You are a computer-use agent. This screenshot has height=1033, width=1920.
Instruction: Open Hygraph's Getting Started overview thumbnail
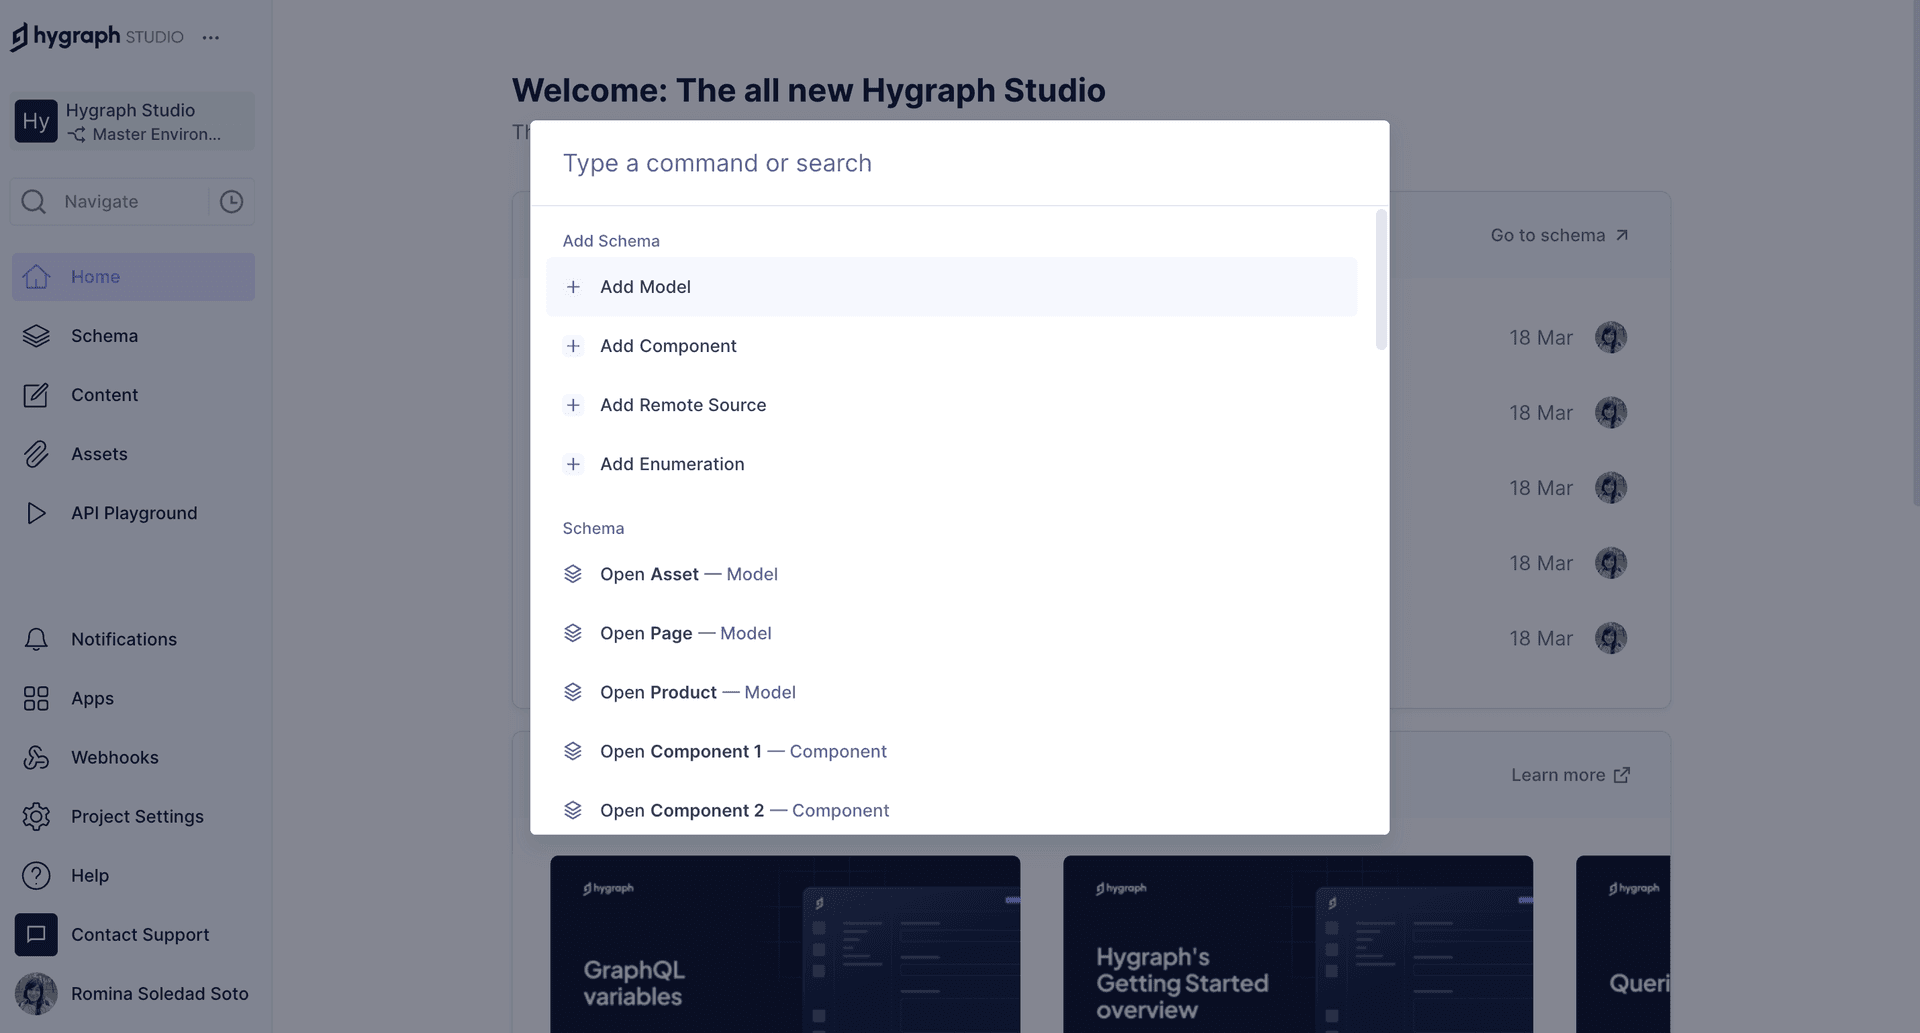point(1298,944)
